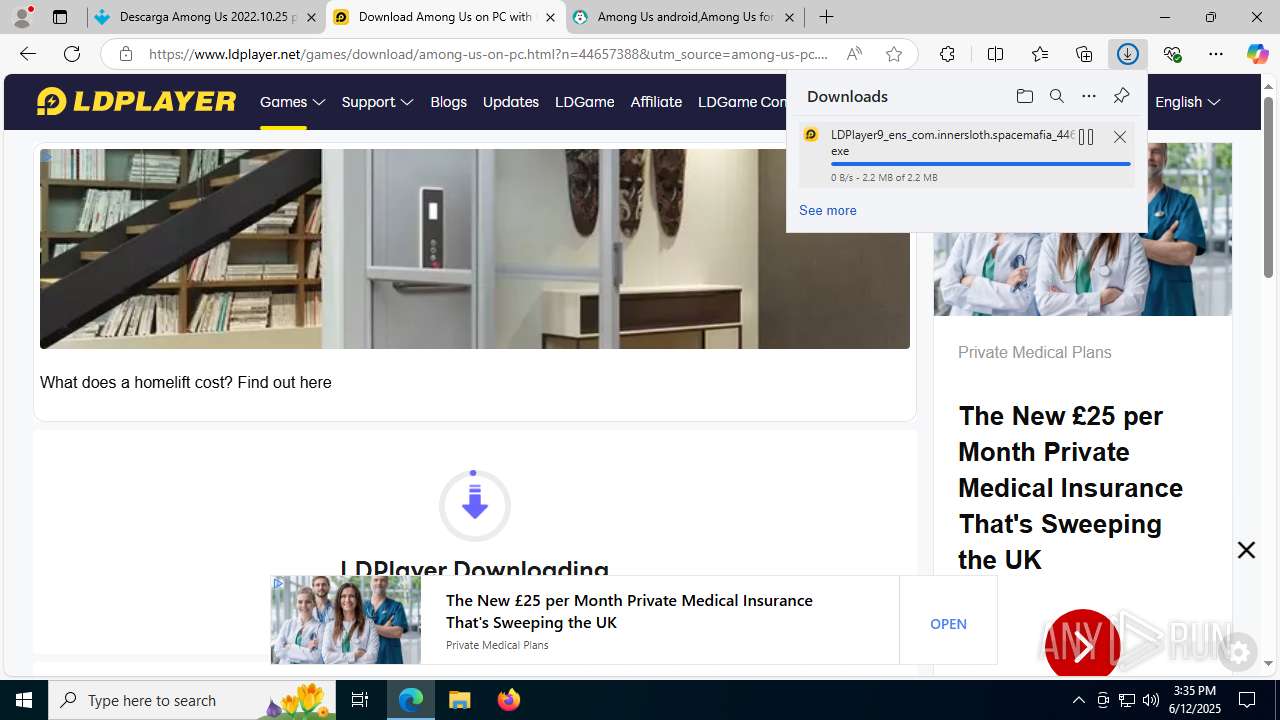Screen dimensions: 1280x720
Task: Open the Collections icon
Action: click(1084, 54)
